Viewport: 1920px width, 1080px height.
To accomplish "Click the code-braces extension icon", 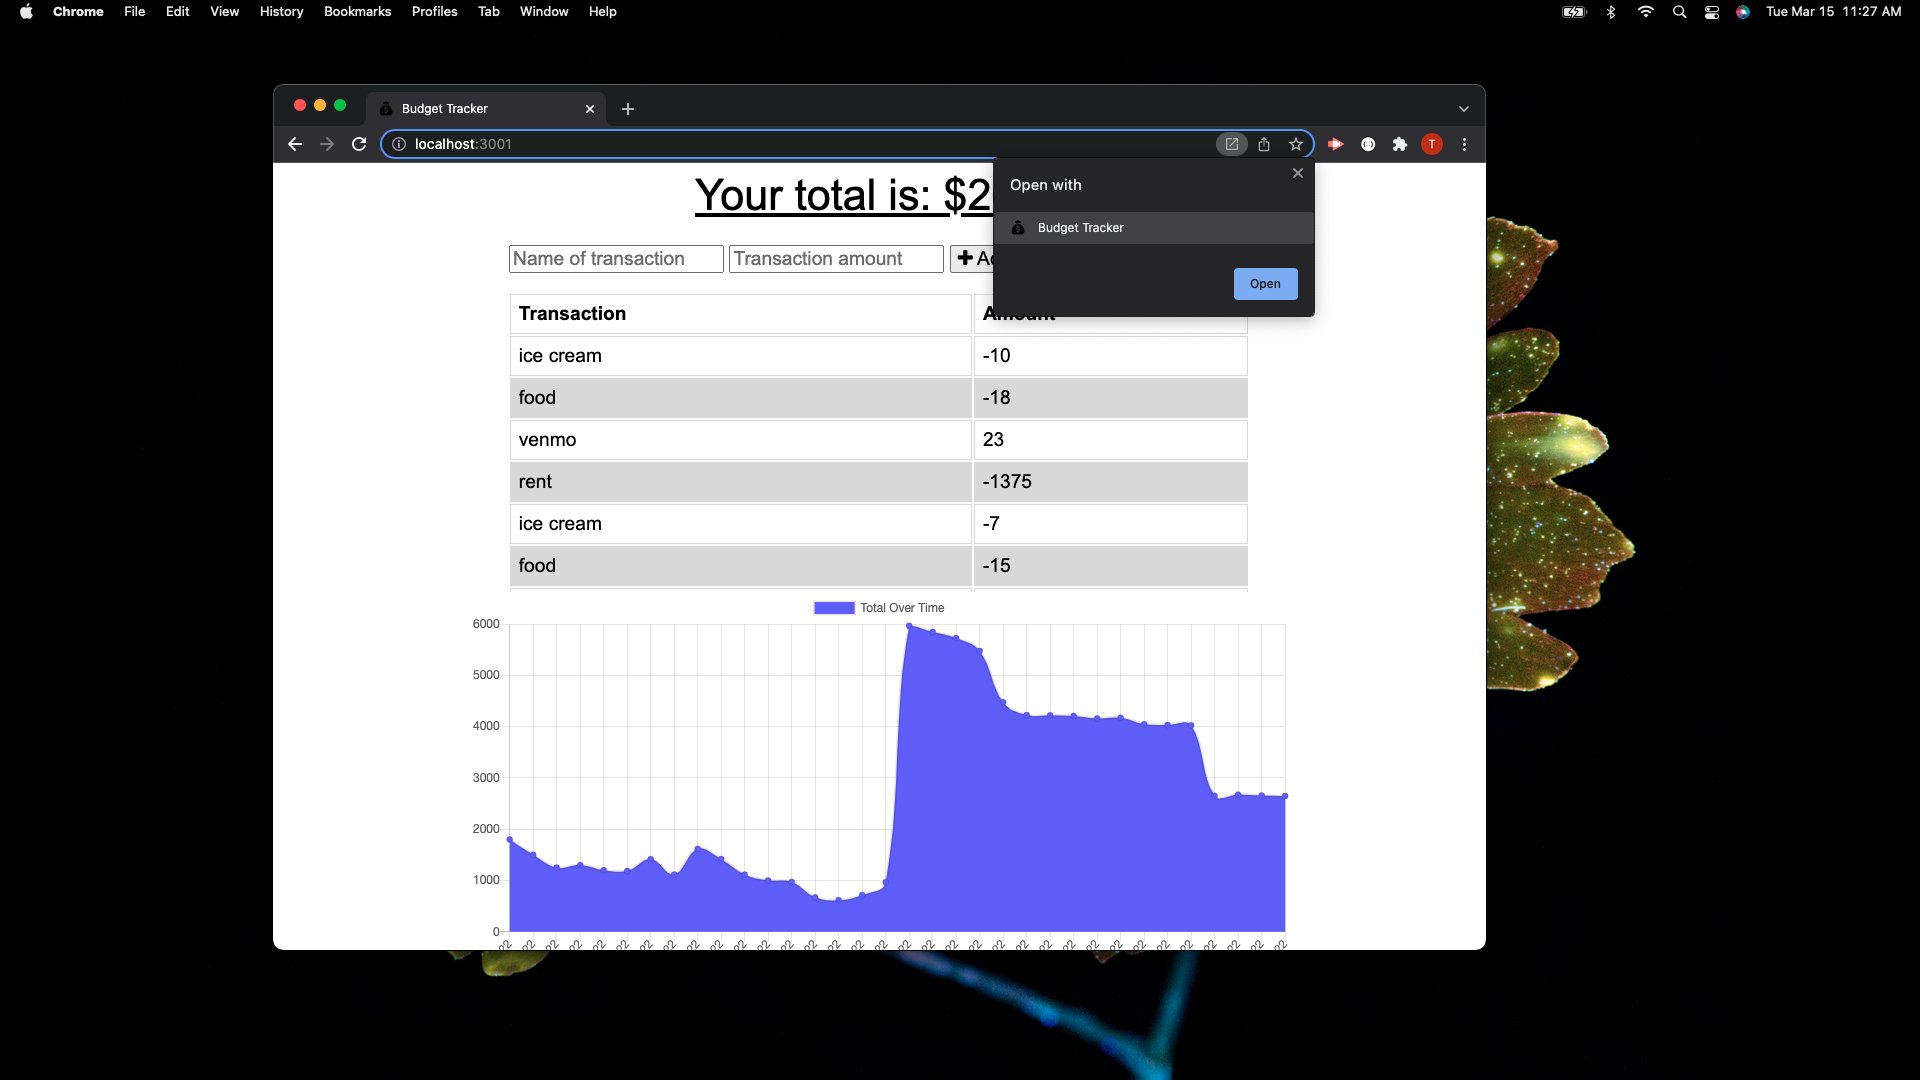I will 1369,144.
